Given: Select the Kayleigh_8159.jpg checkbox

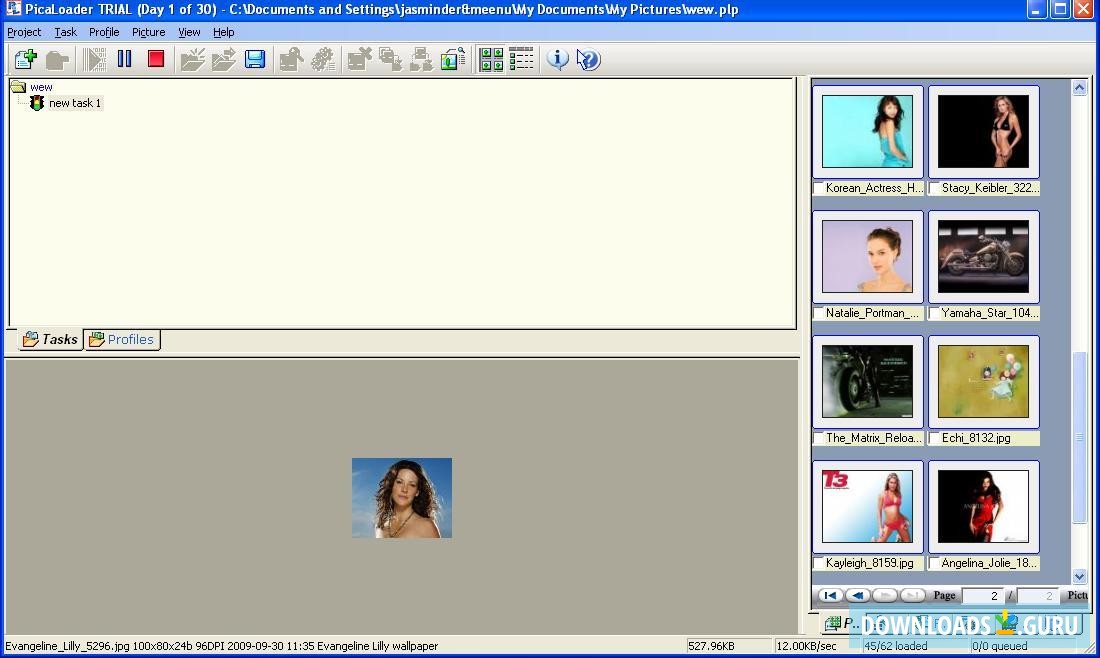Looking at the screenshot, I should click(819, 563).
